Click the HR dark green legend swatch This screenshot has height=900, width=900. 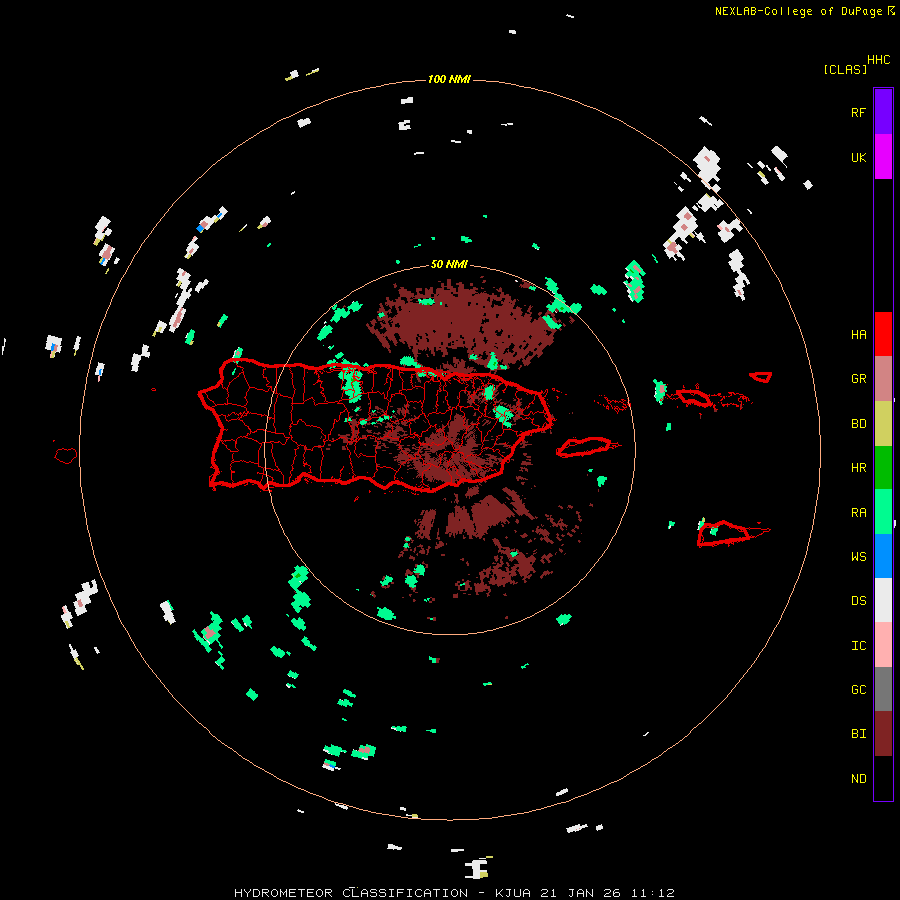click(883, 467)
